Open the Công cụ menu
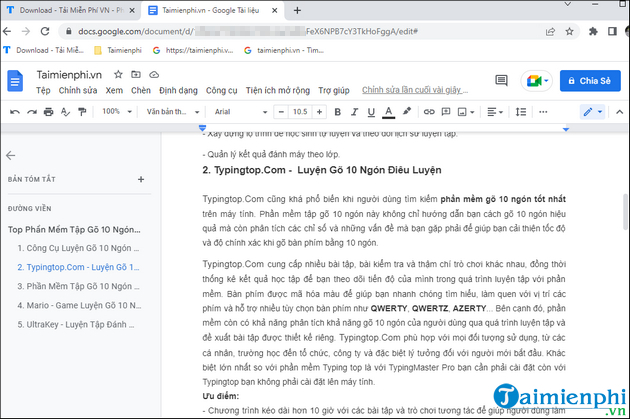The image size is (630, 419). [221, 90]
